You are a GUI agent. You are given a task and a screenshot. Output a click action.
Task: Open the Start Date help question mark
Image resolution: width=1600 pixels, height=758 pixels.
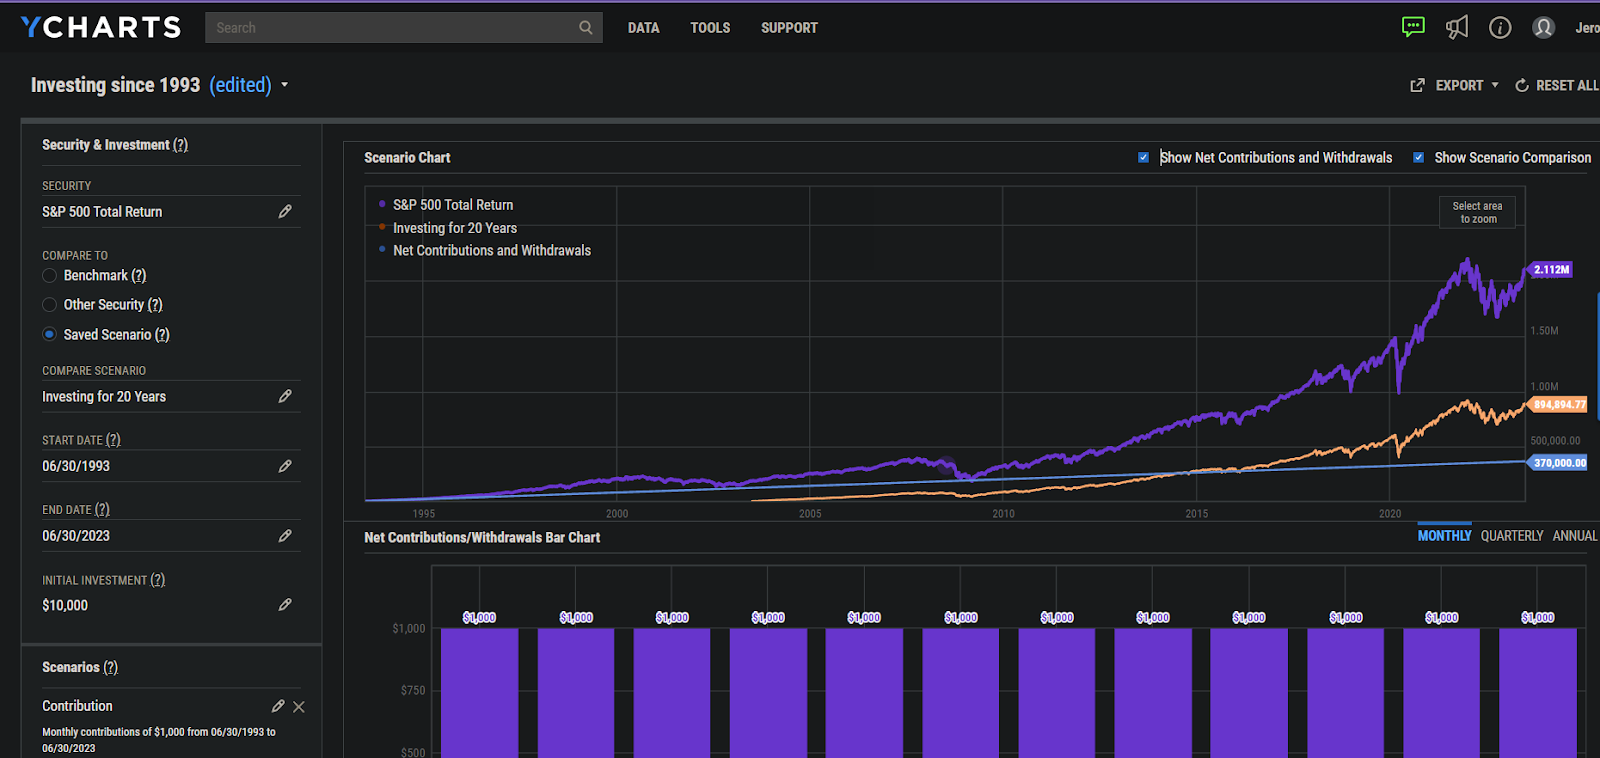tap(113, 440)
